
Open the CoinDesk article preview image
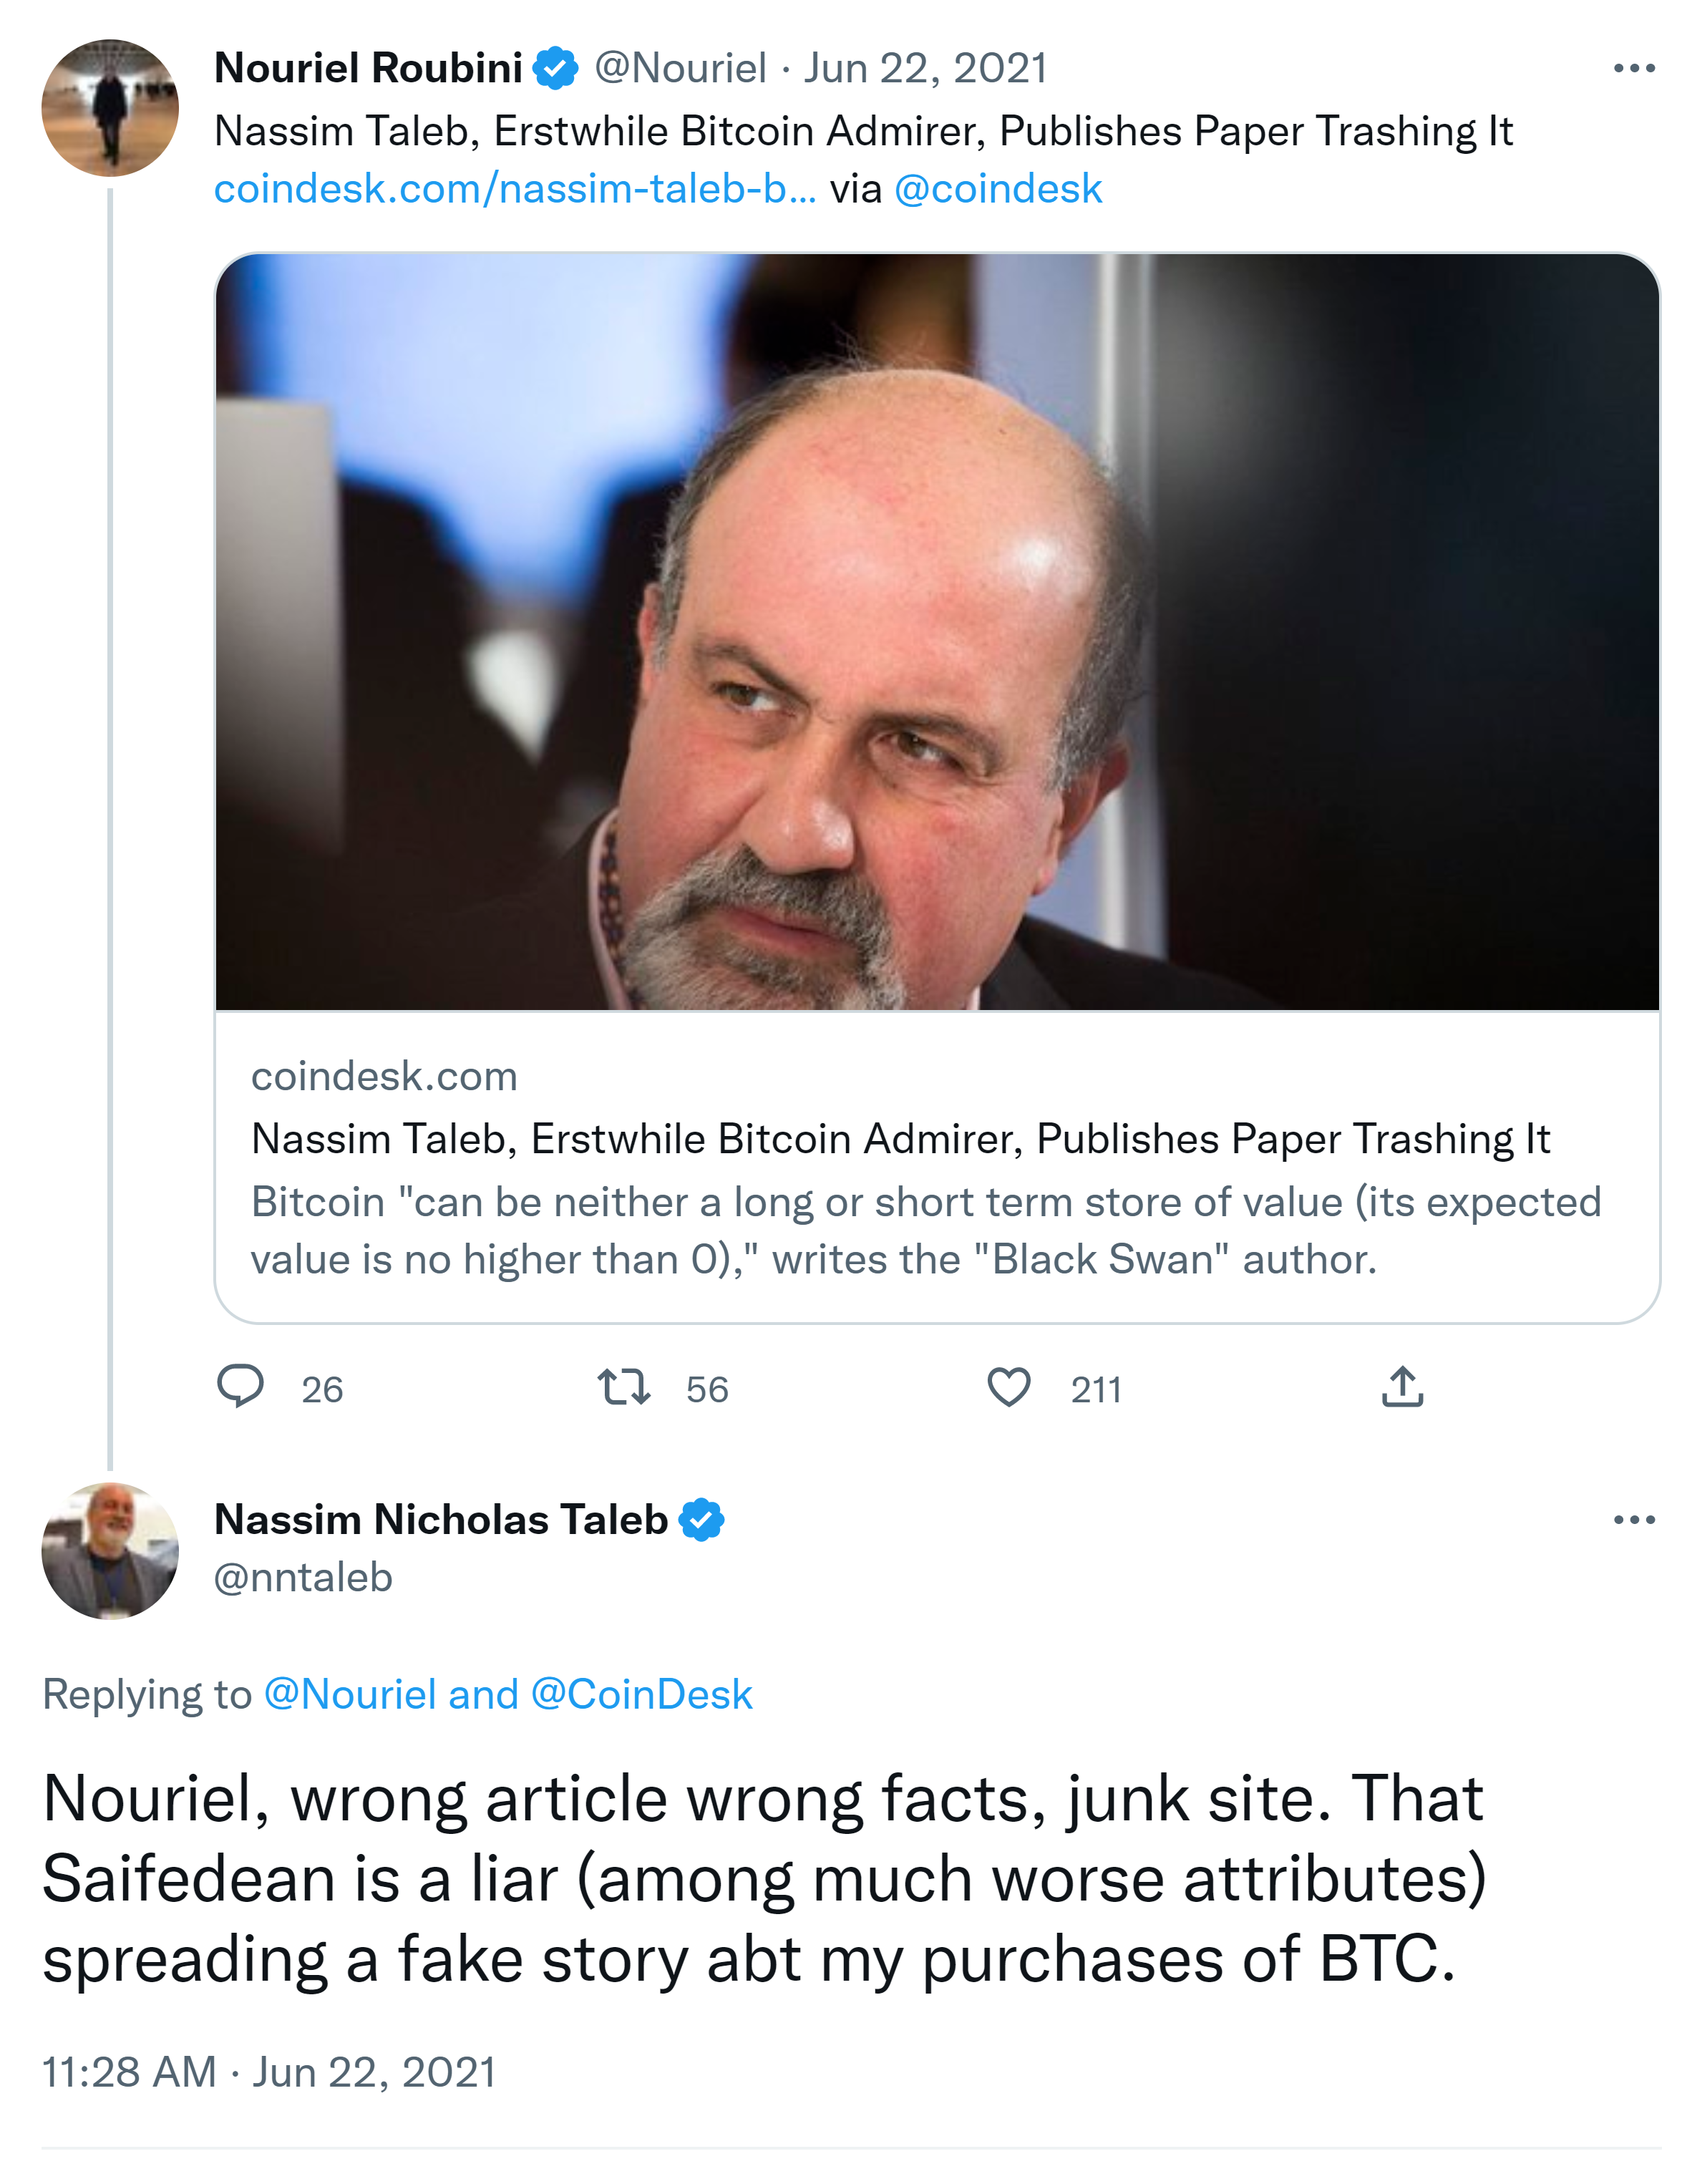coord(936,632)
